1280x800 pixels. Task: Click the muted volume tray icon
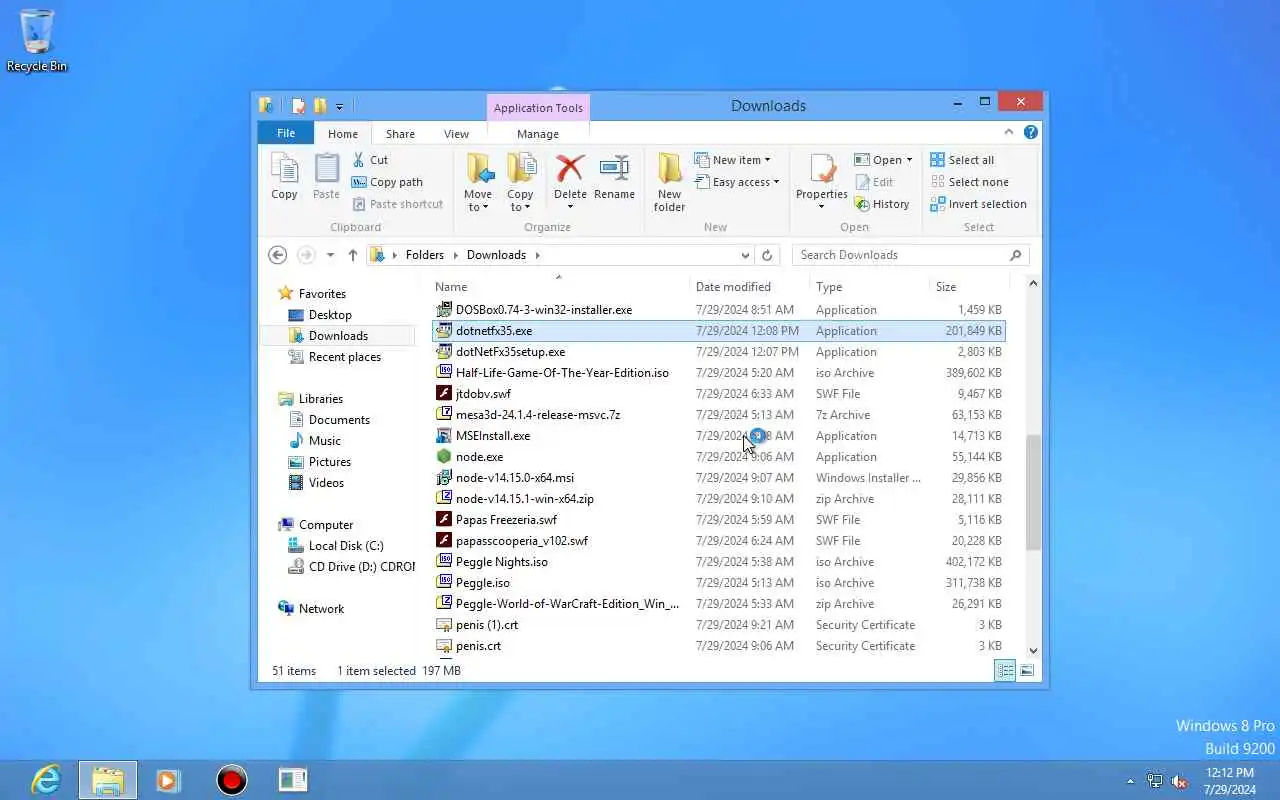pyautogui.click(x=1179, y=781)
